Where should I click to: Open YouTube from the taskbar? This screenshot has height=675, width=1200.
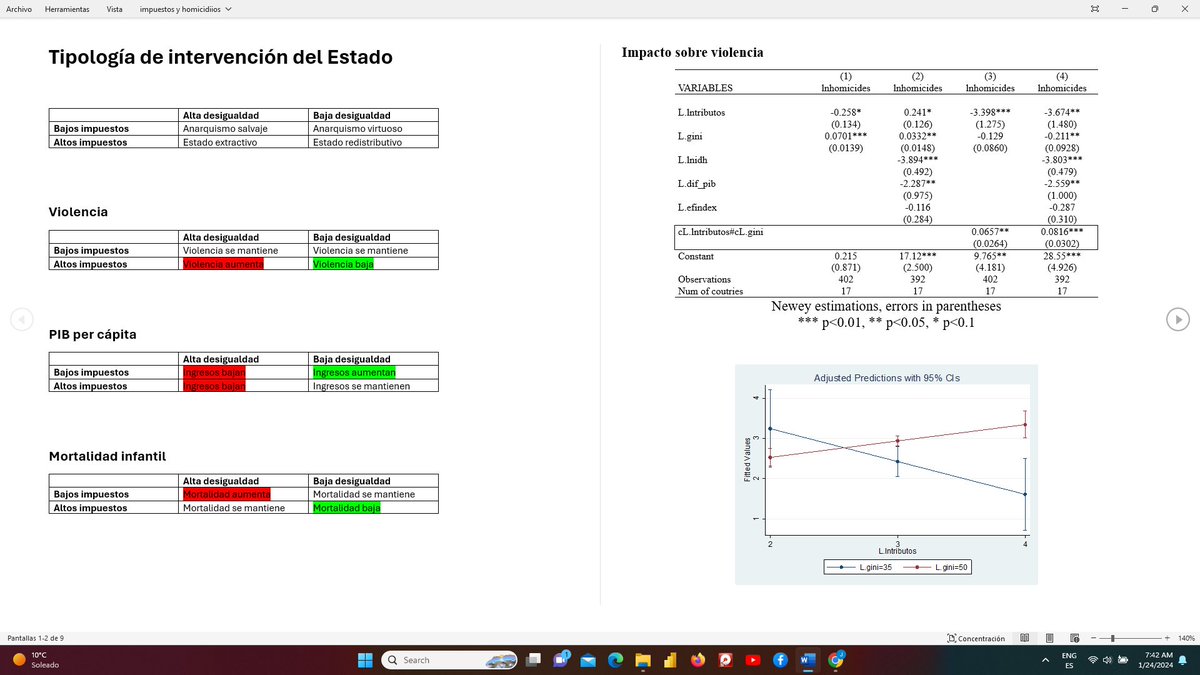click(x=752, y=660)
